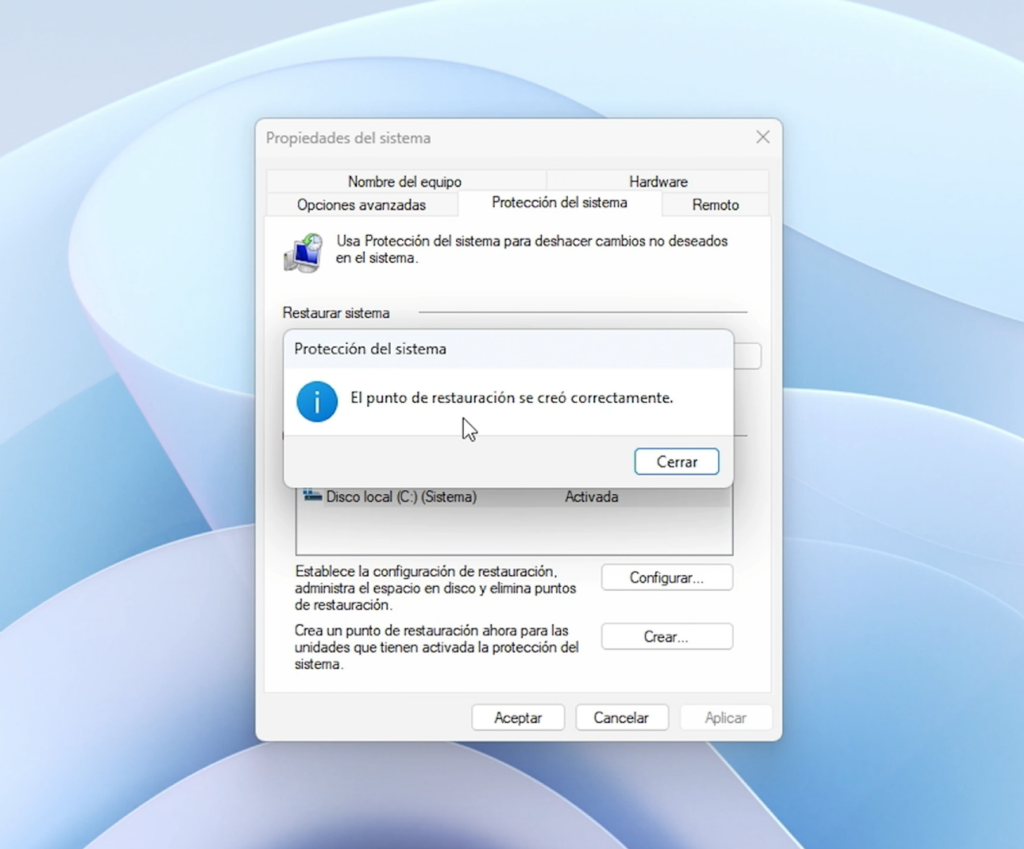Click the Activada protection status label
The image size is (1024, 849).
click(591, 496)
